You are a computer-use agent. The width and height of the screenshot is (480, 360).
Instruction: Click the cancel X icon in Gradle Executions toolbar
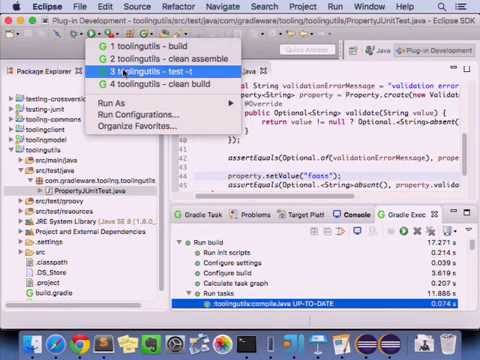[x=417, y=231]
